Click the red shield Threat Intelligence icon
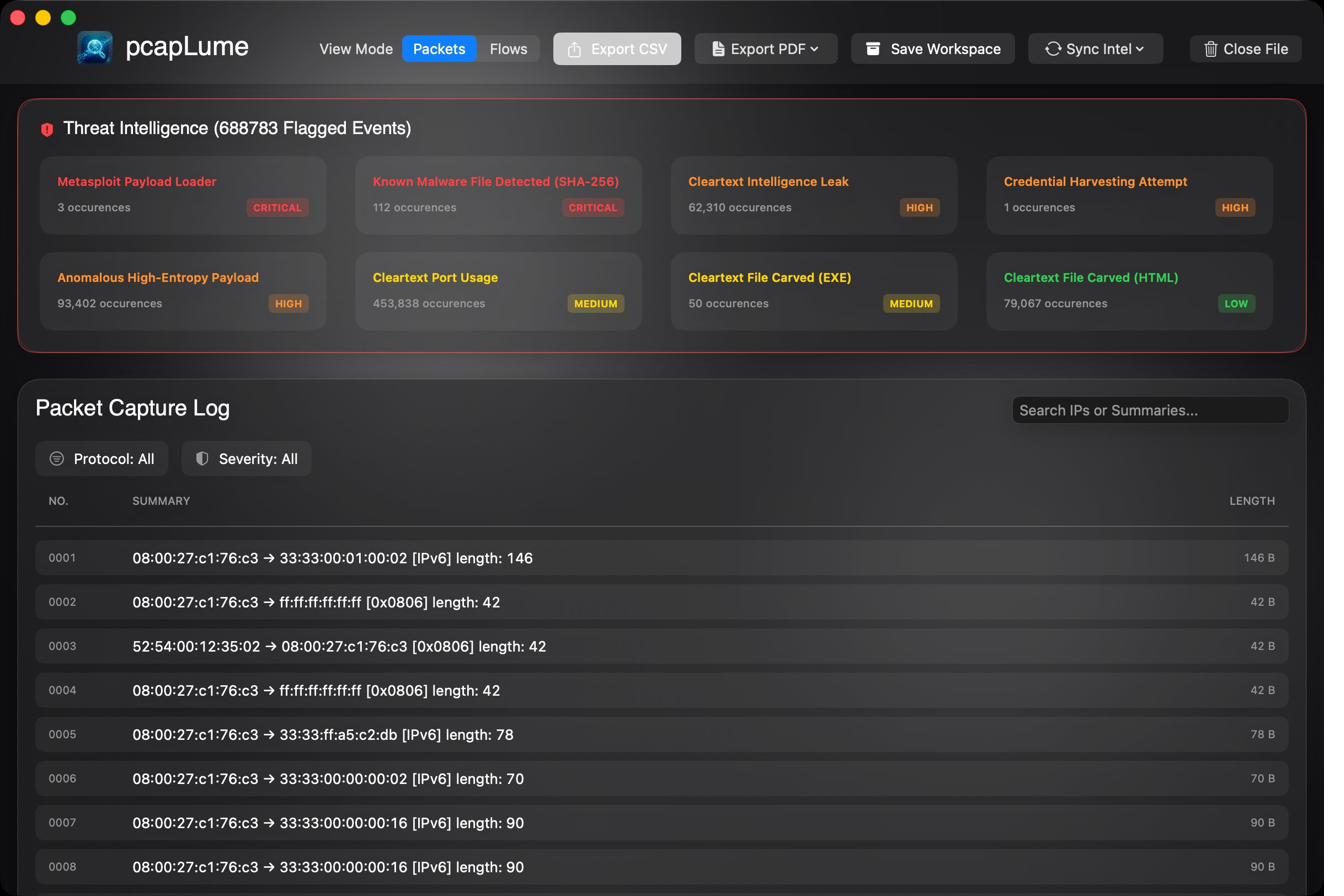 click(x=47, y=130)
